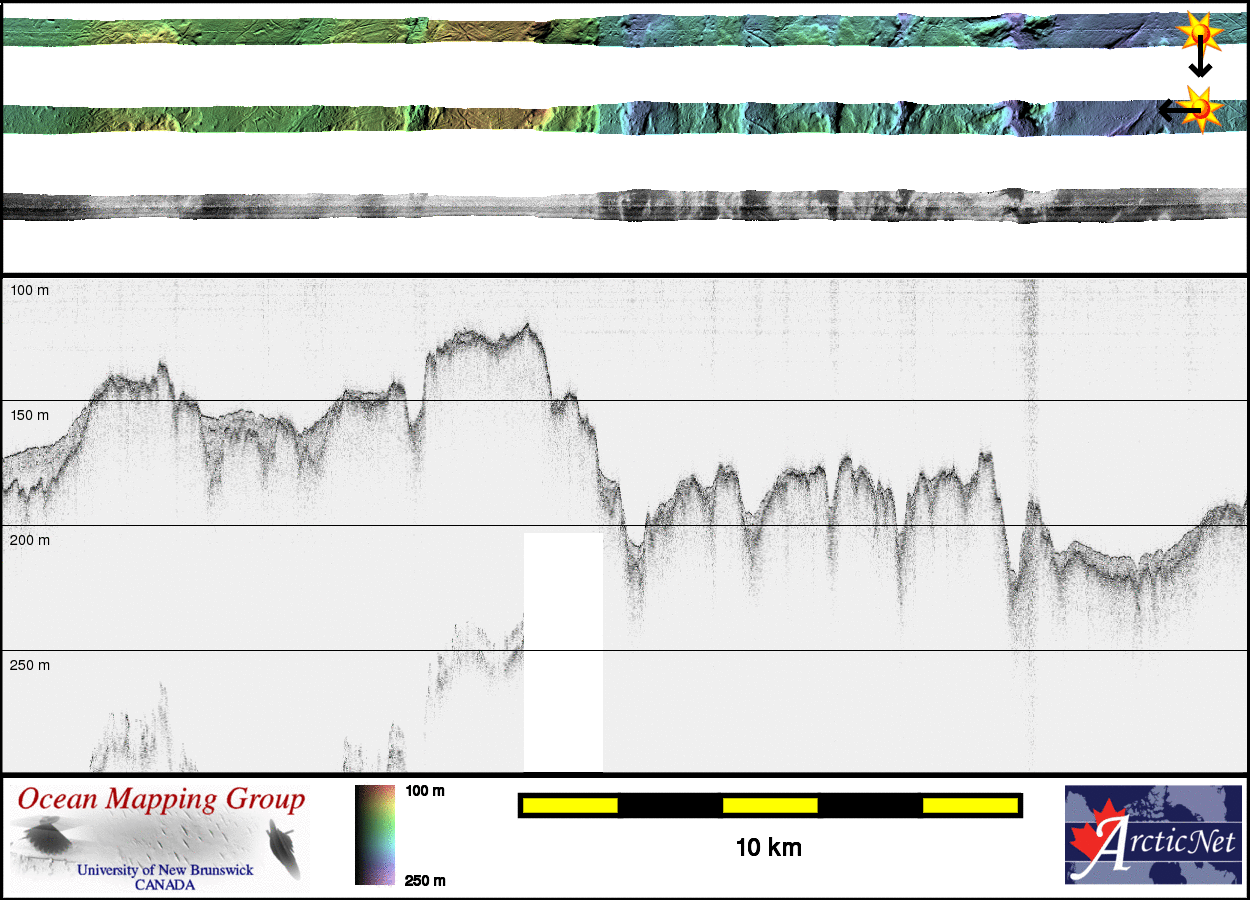Click the depth color scale swatch
The height and width of the screenshot is (900, 1250).
[375, 834]
